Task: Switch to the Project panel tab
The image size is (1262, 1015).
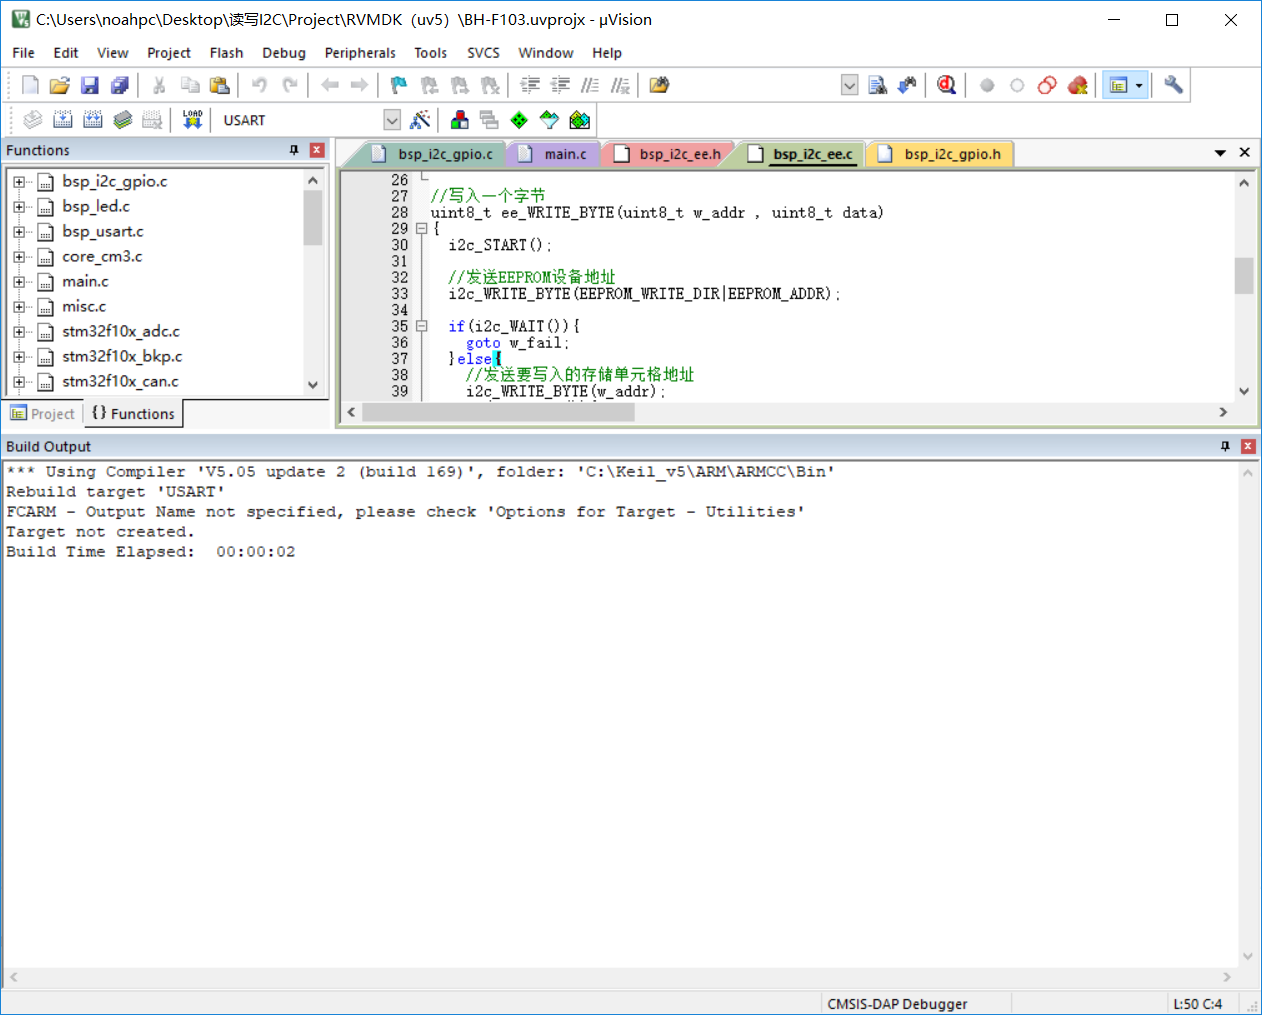Action: (x=43, y=414)
